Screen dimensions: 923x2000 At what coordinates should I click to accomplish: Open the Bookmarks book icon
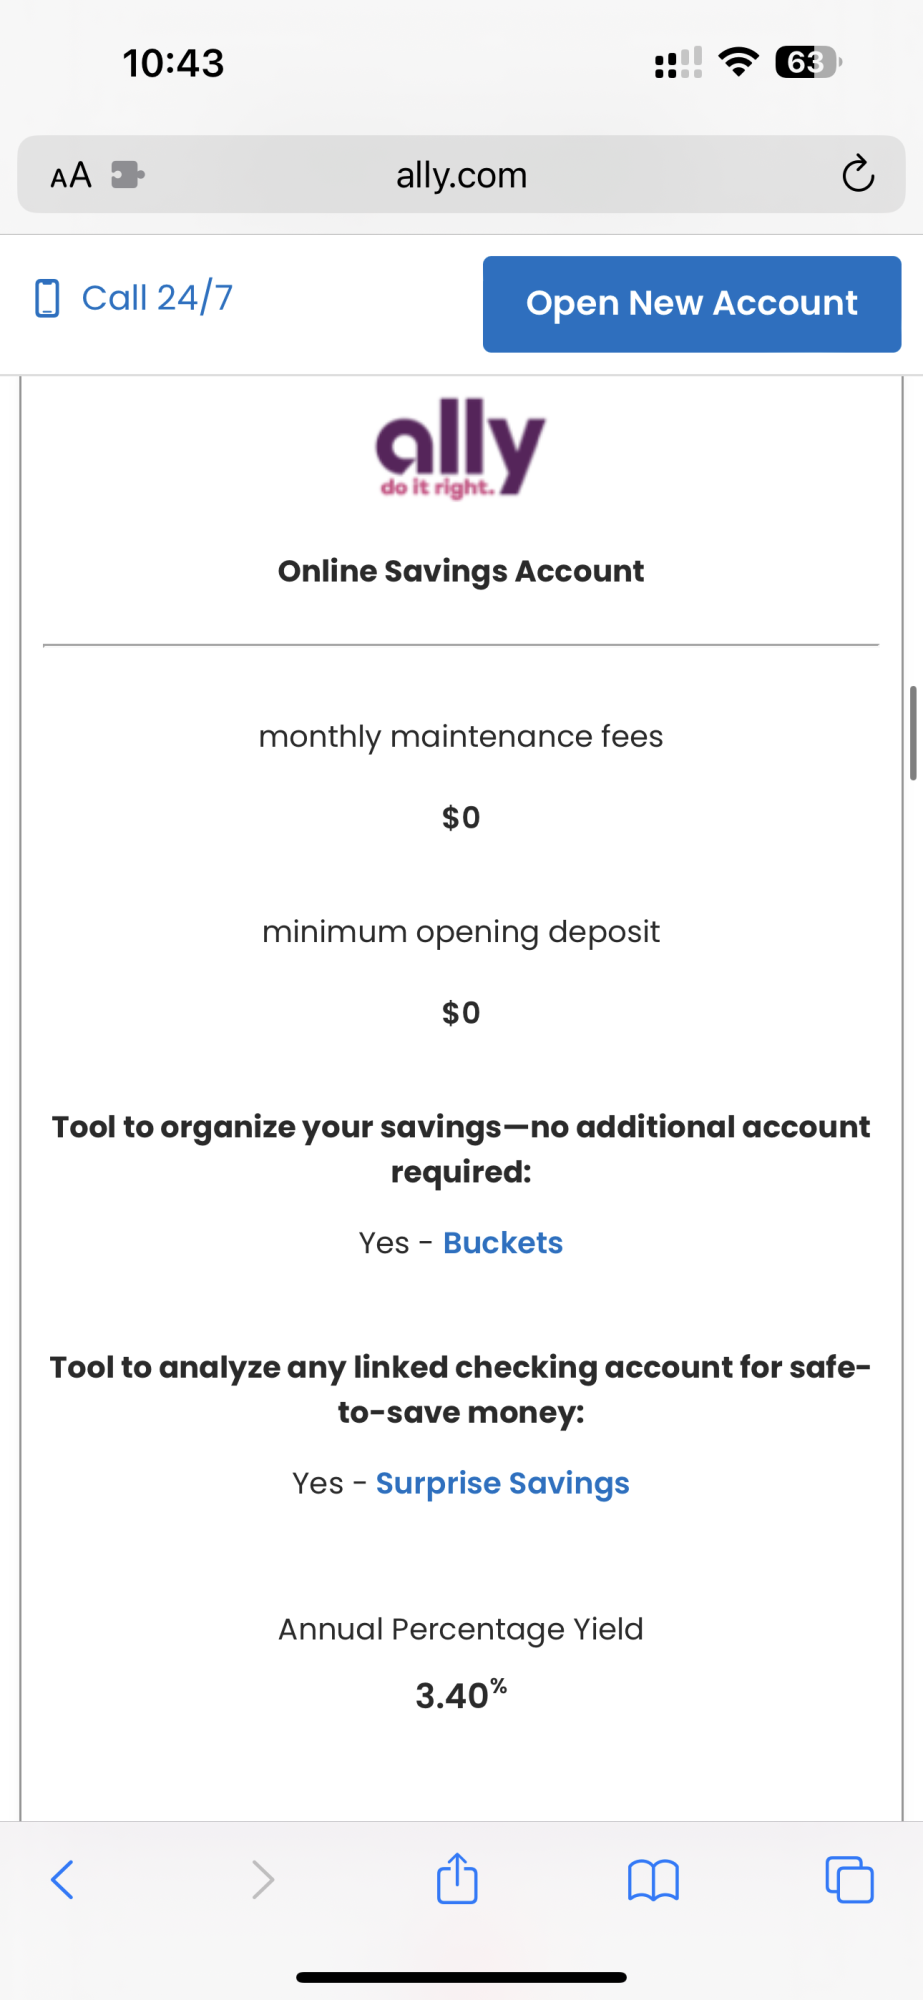coord(653,1880)
